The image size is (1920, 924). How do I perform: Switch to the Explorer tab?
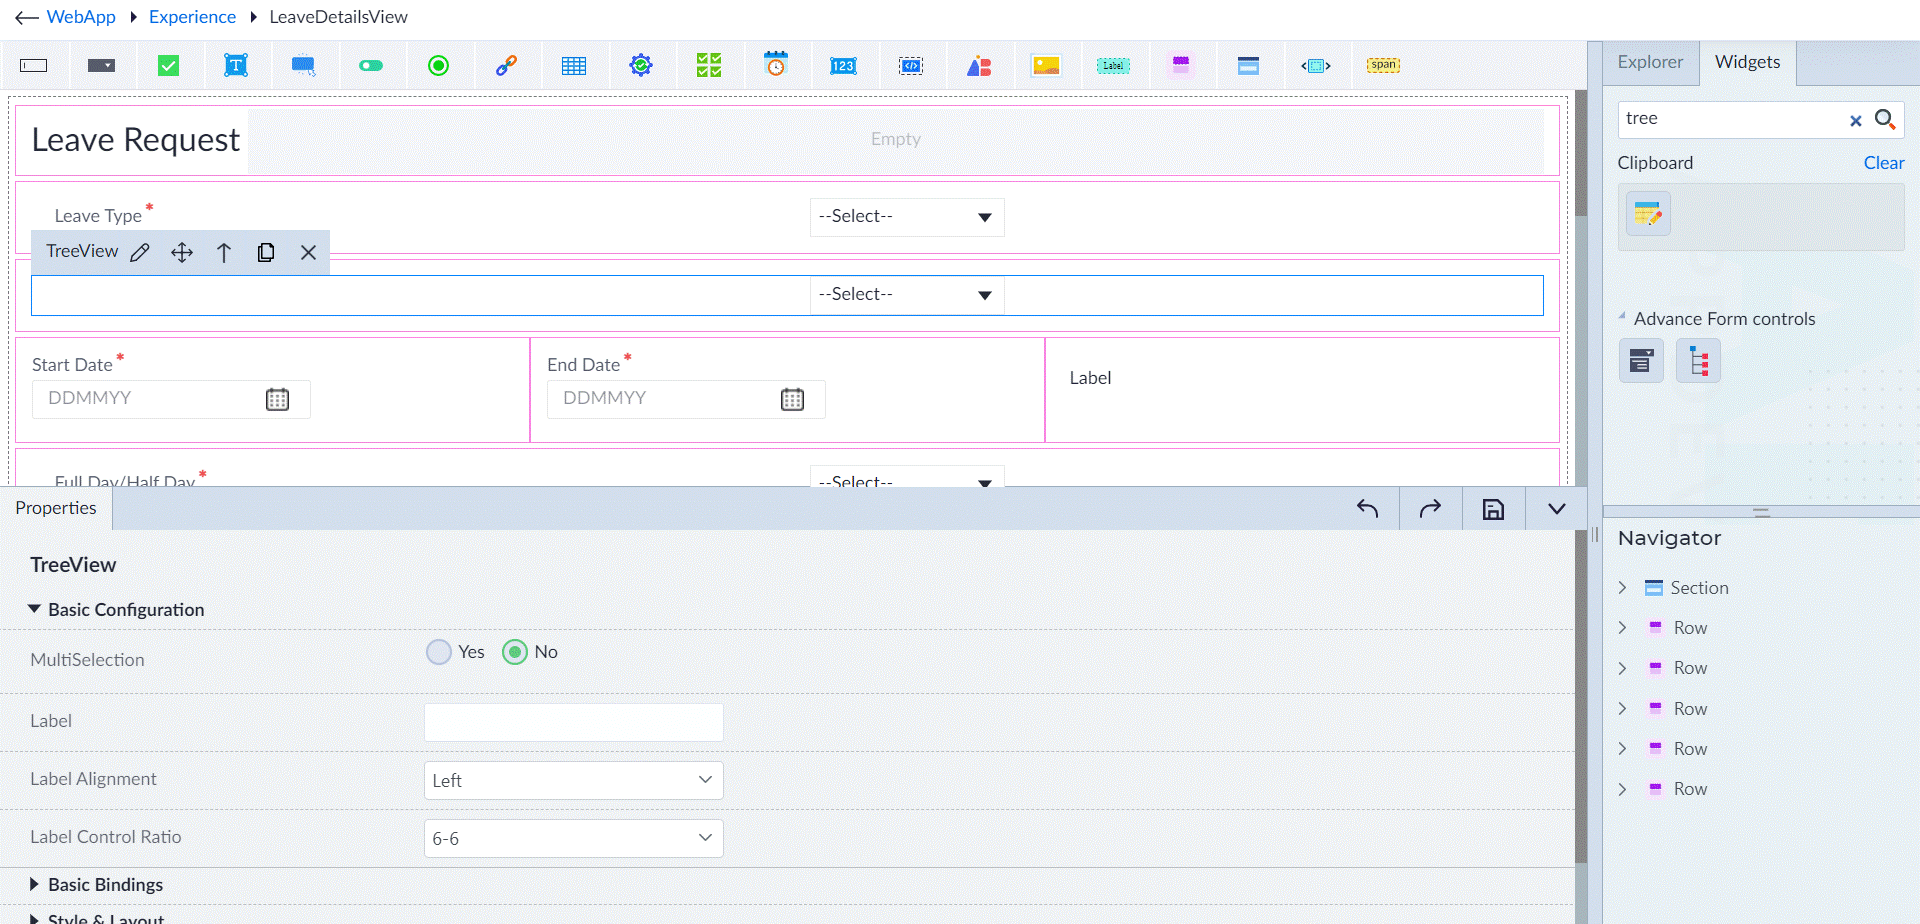1650,62
